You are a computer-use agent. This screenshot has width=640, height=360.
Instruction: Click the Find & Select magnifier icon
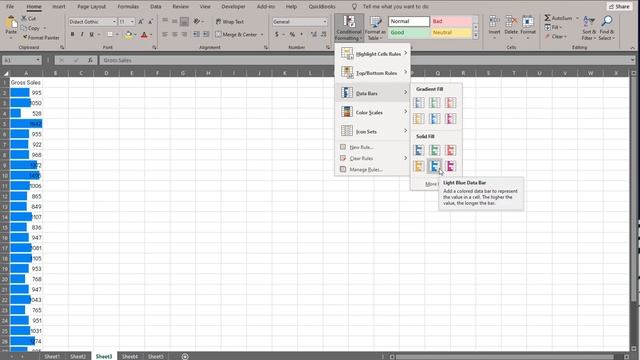607,21
